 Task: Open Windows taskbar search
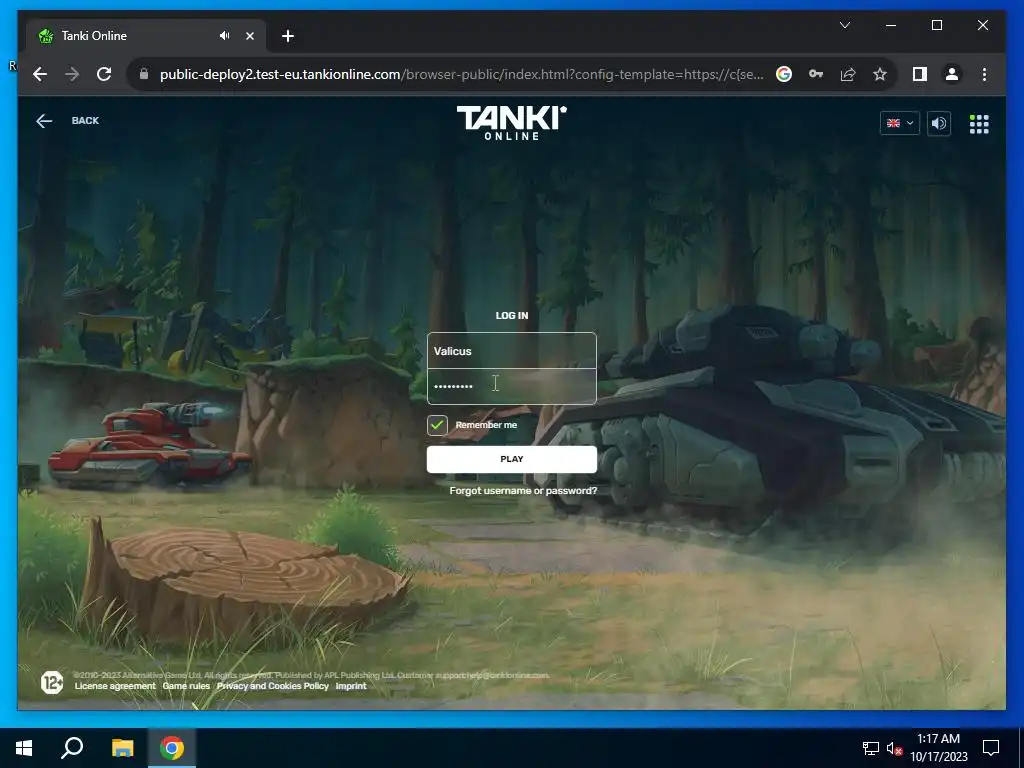[x=72, y=748]
